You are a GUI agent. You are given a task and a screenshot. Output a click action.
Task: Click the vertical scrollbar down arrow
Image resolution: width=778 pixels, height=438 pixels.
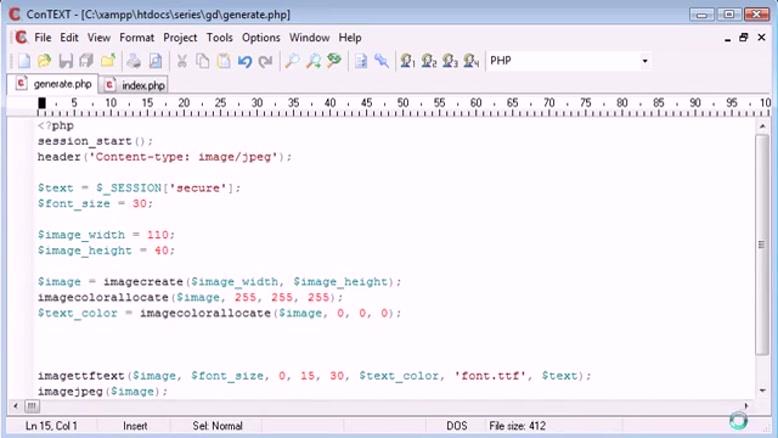pos(762,391)
